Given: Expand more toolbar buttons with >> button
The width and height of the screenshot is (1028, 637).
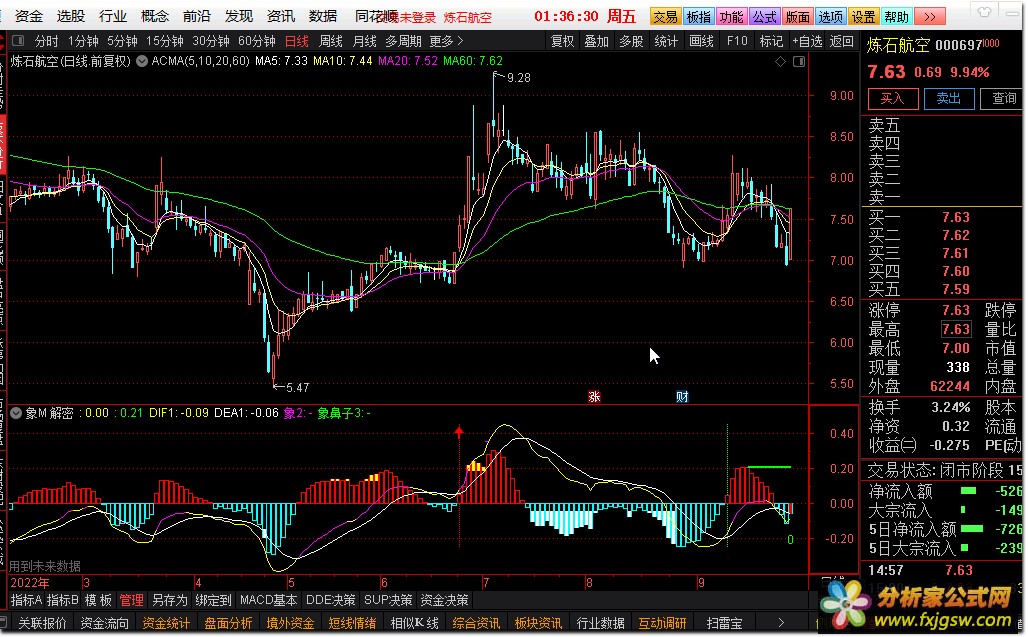Looking at the screenshot, I should [930, 16].
